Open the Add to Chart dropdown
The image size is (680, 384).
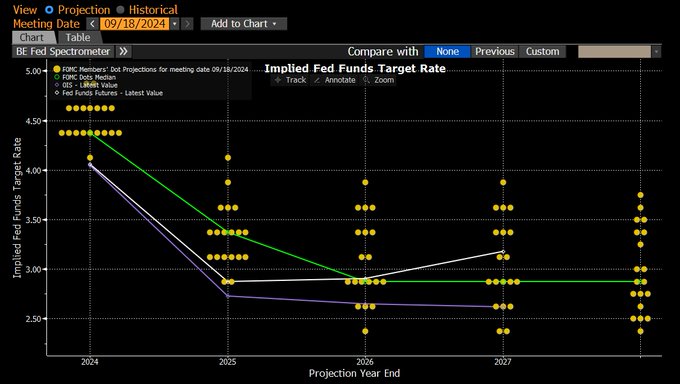(244, 24)
